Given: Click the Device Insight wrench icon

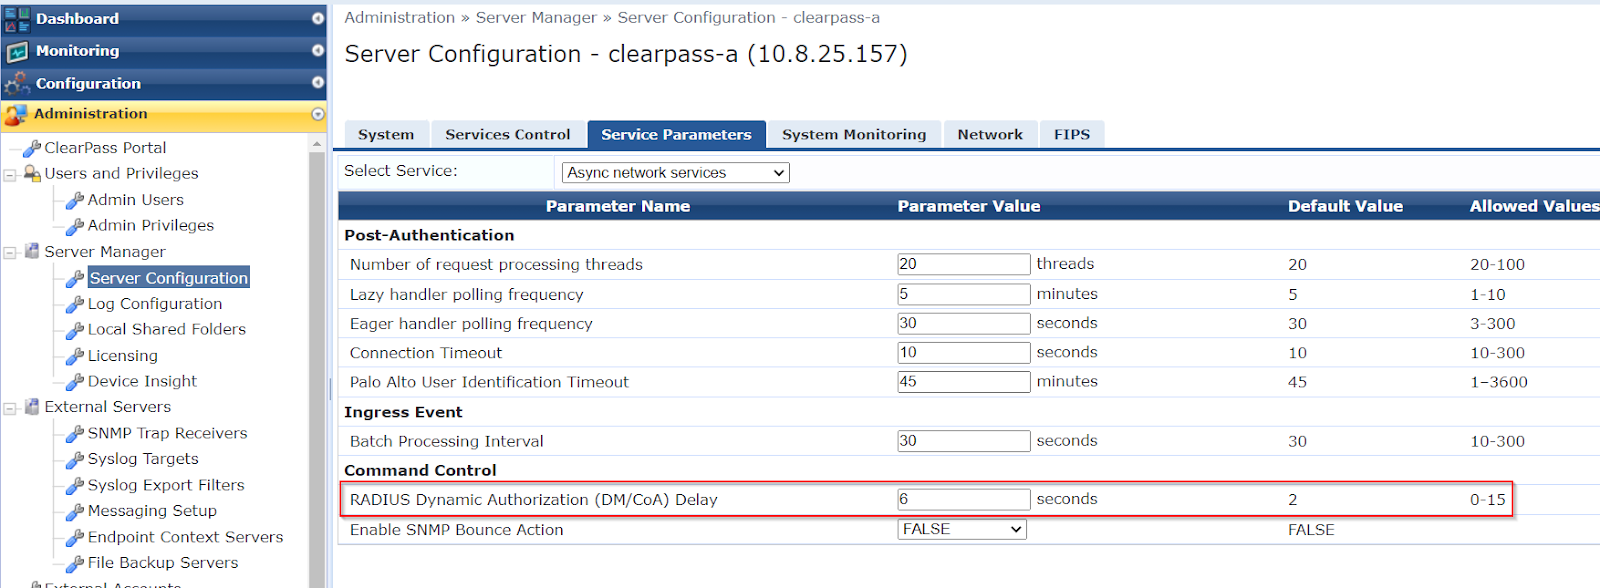Looking at the screenshot, I should pyautogui.click(x=75, y=382).
